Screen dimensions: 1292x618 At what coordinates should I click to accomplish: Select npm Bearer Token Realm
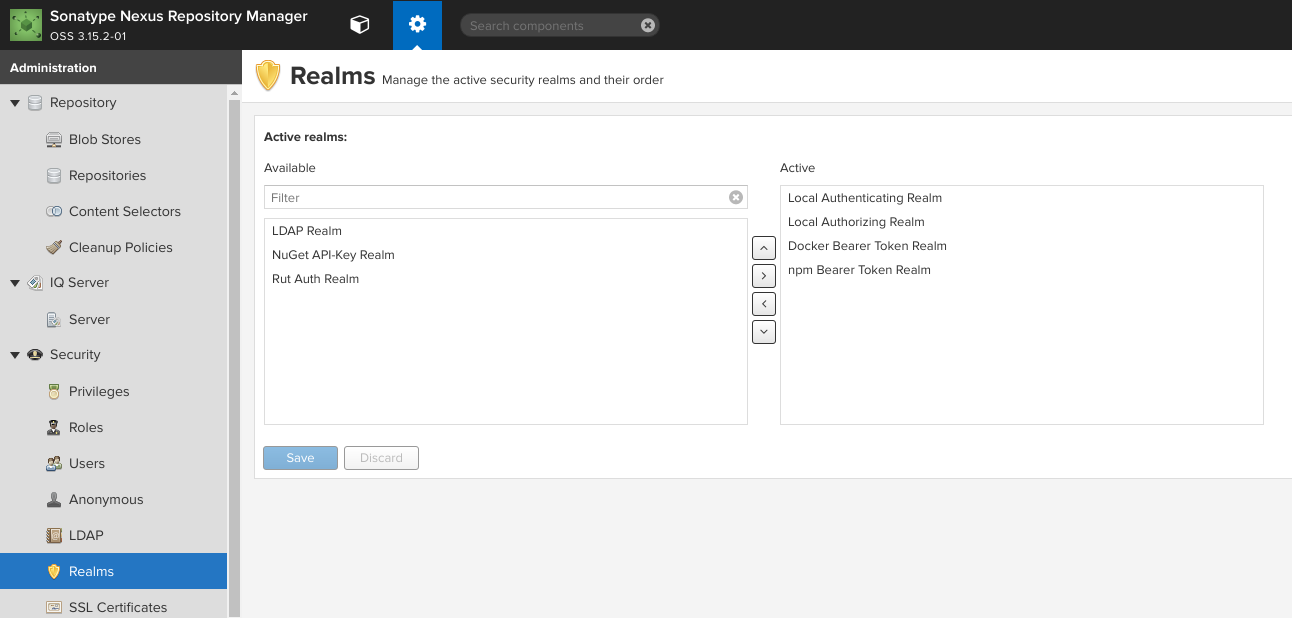[x=1022, y=270]
